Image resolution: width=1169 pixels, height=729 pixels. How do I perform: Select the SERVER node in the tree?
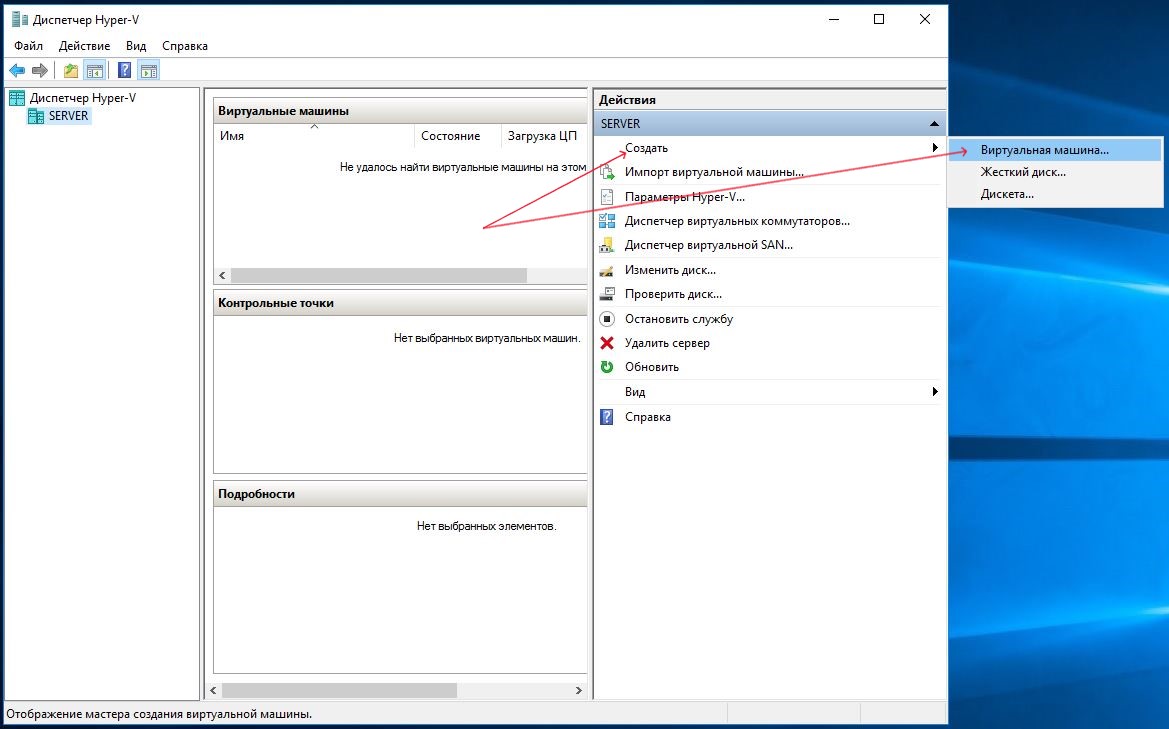pos(68,116)
